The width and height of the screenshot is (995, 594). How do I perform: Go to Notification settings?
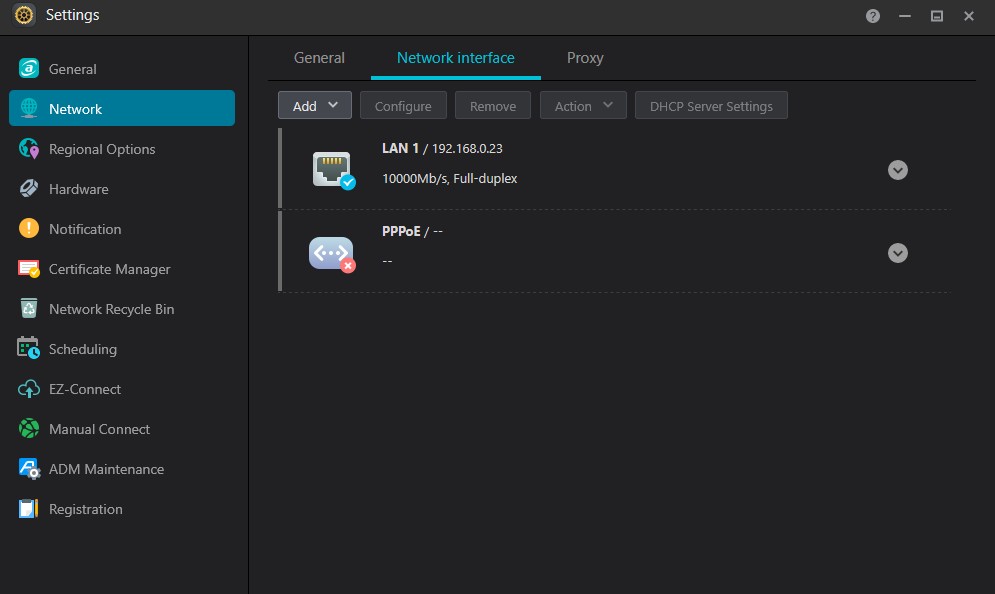tap(122, 228)
